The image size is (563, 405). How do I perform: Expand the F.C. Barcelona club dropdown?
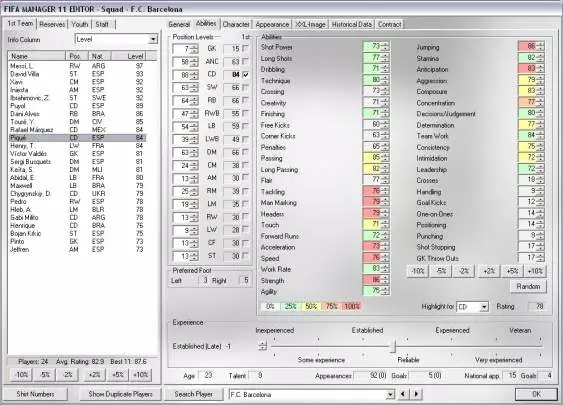tap(390, 394)
